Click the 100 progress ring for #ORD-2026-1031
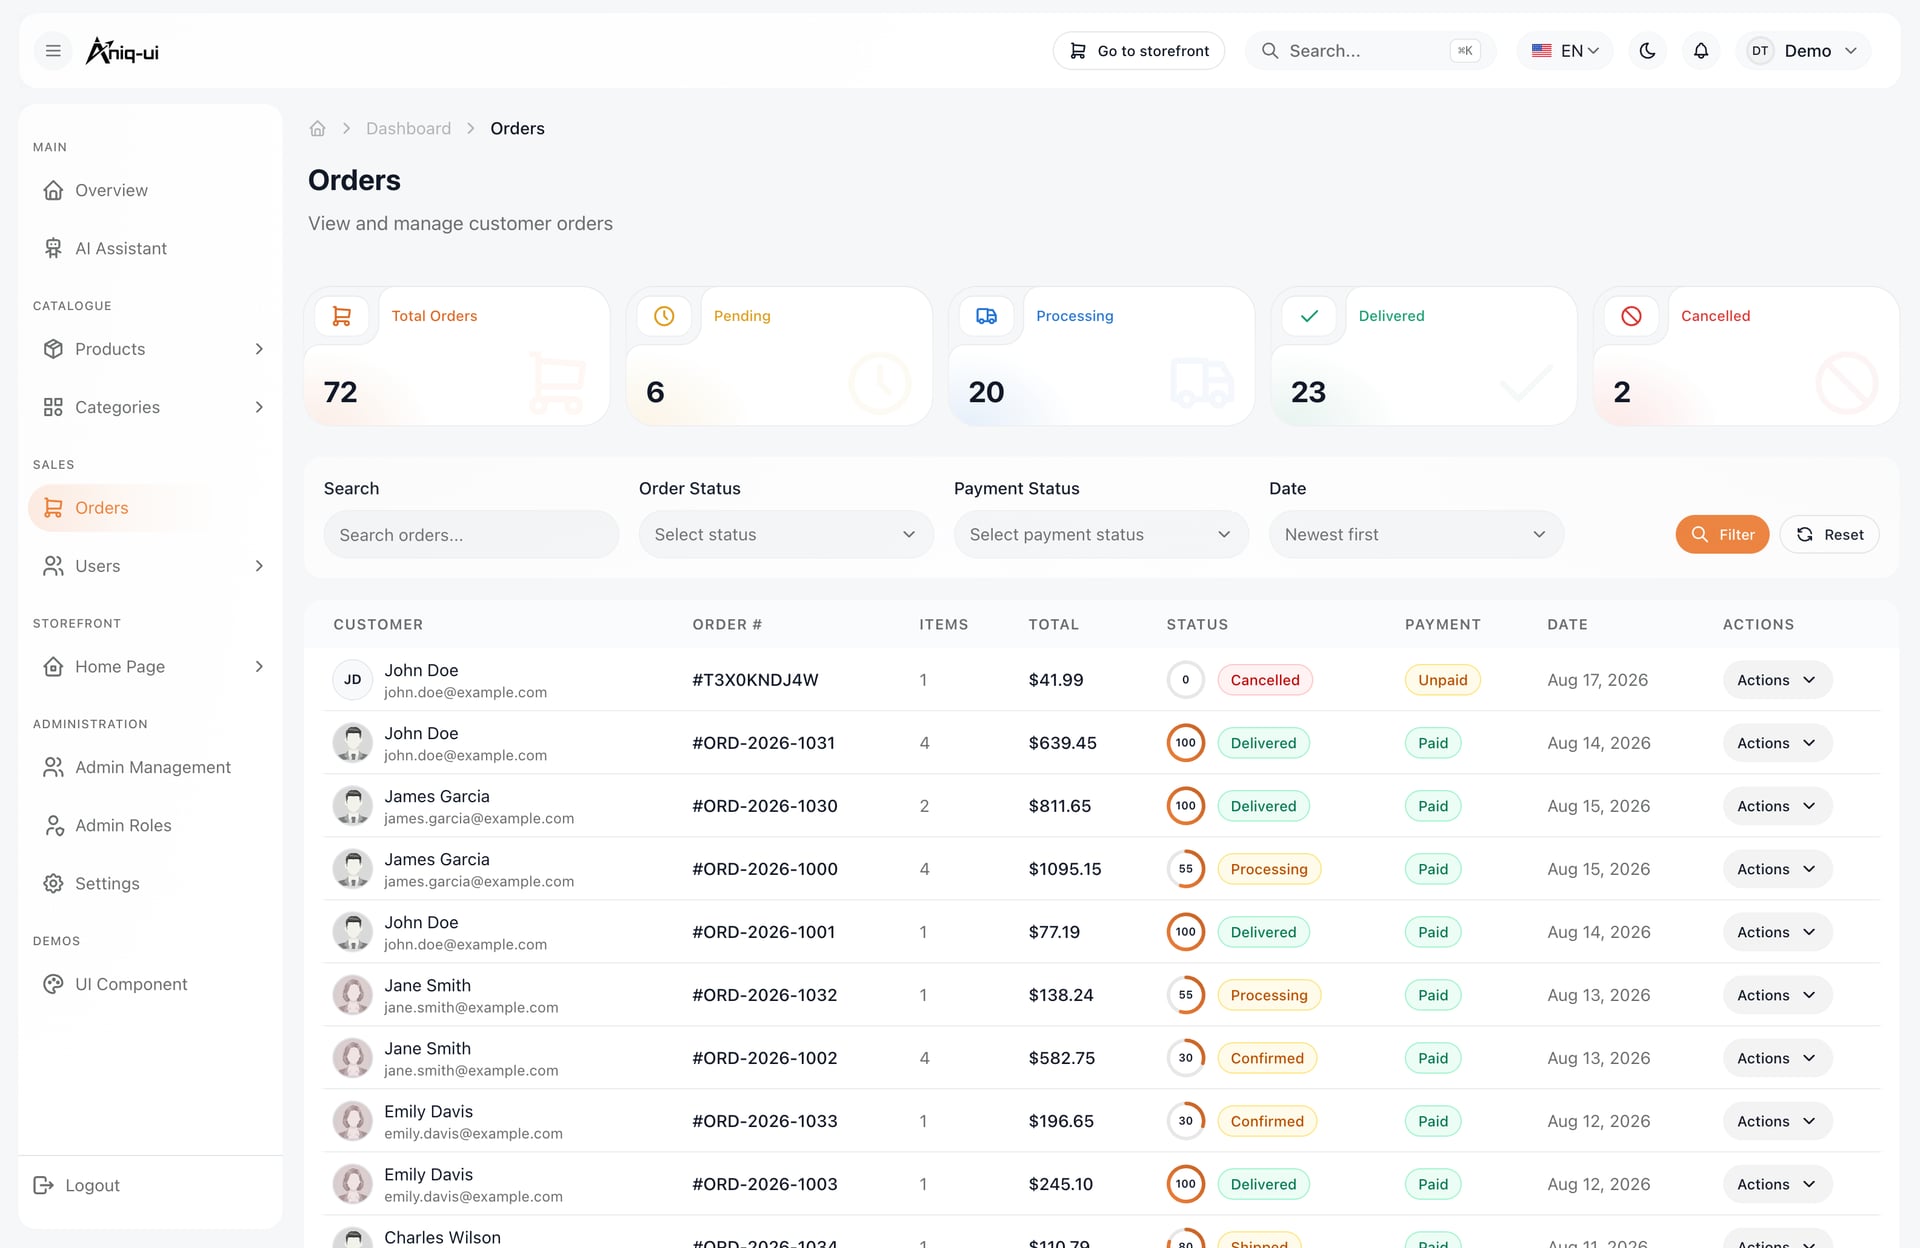 point(1185,743)
